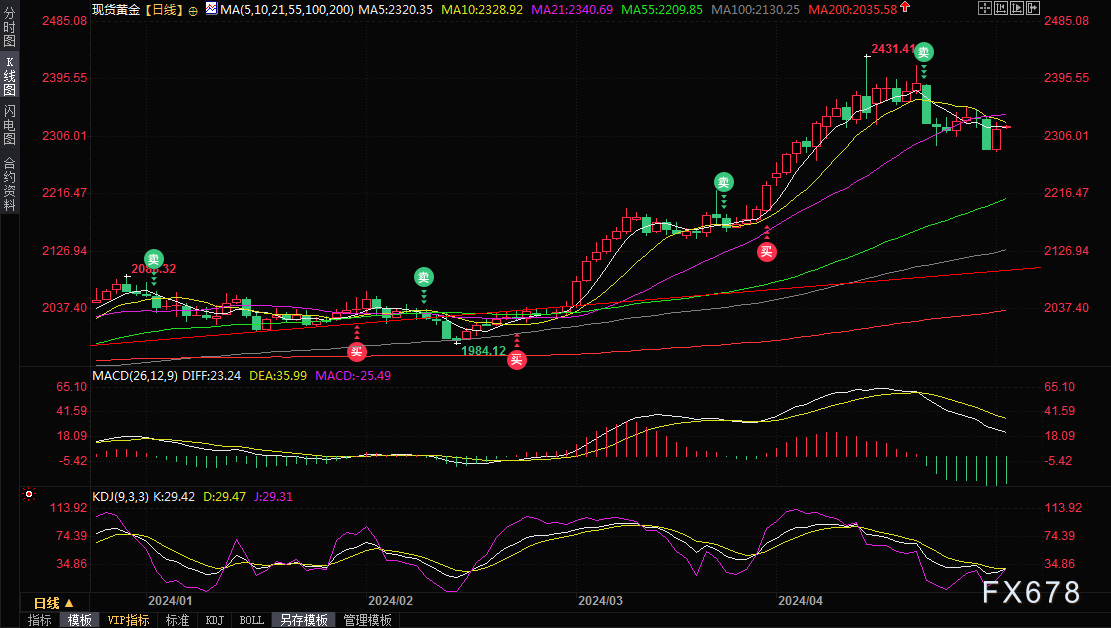Click the play-forward axis icon
Viewport: 1111px width, 628px height.
(1017, 9)
